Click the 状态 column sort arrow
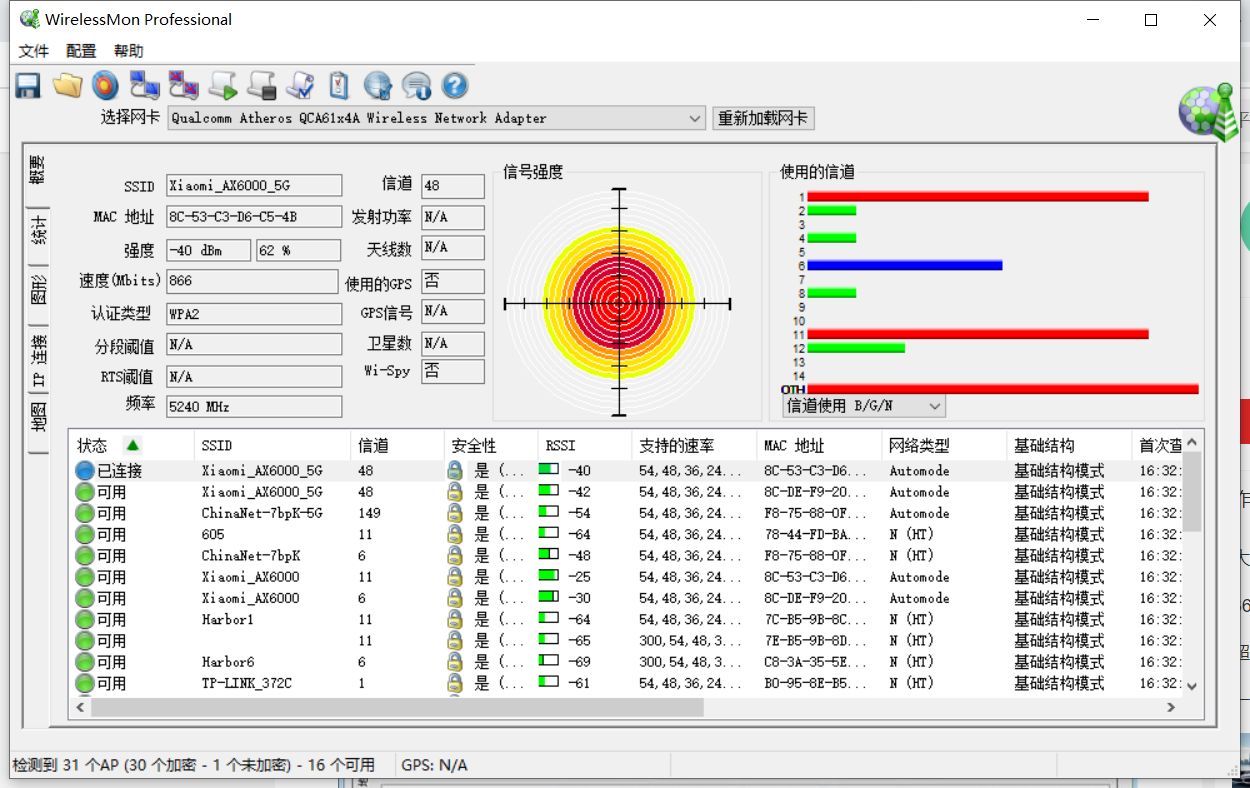The width and height of the screenshot is (1250, 788). [x=133, y=445]
